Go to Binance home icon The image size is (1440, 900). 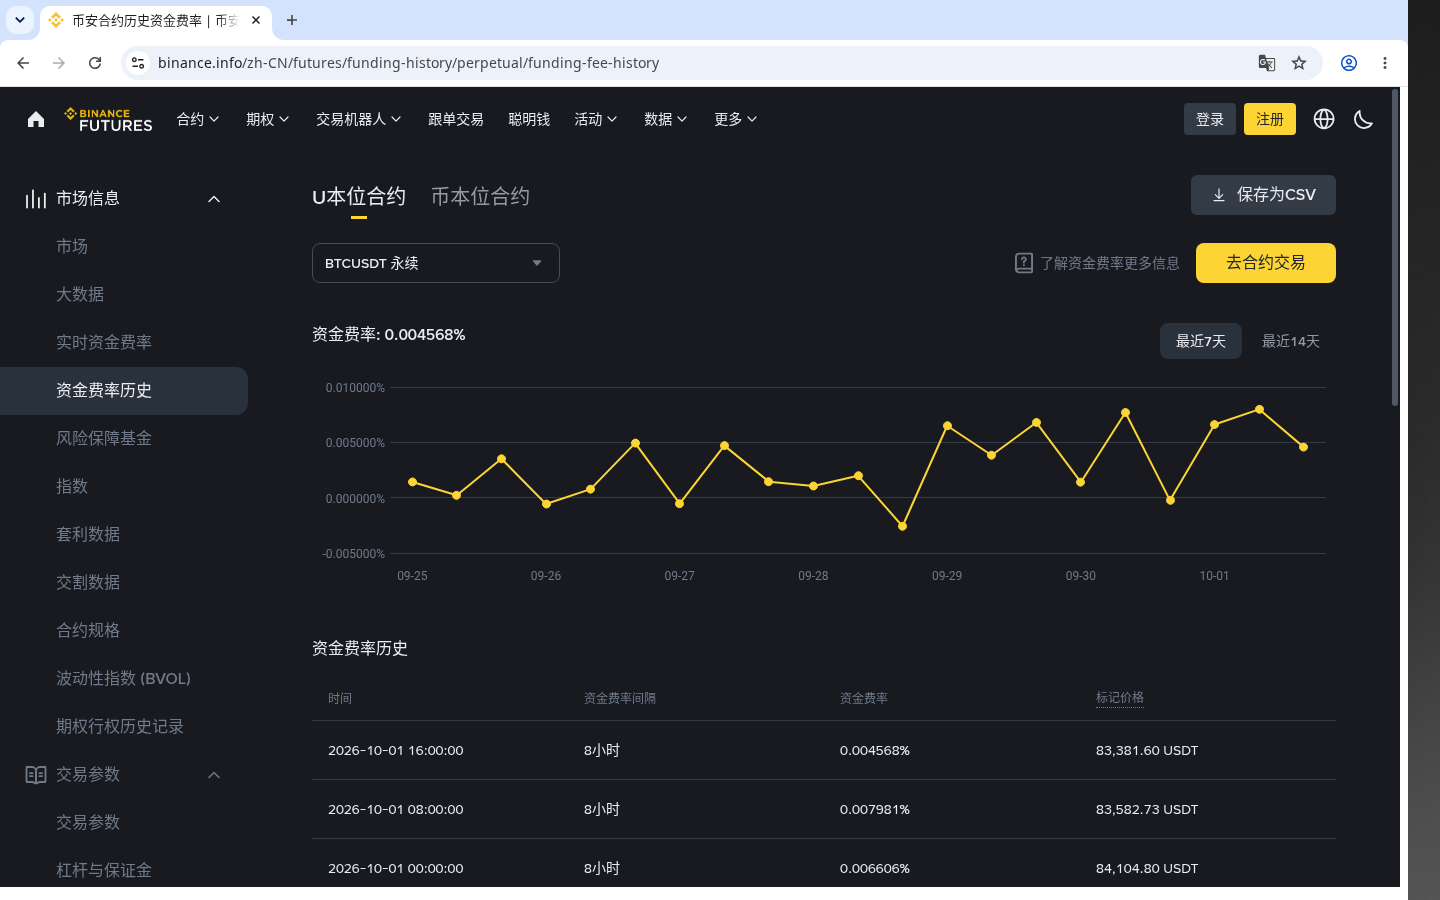(x=36, y=119)
